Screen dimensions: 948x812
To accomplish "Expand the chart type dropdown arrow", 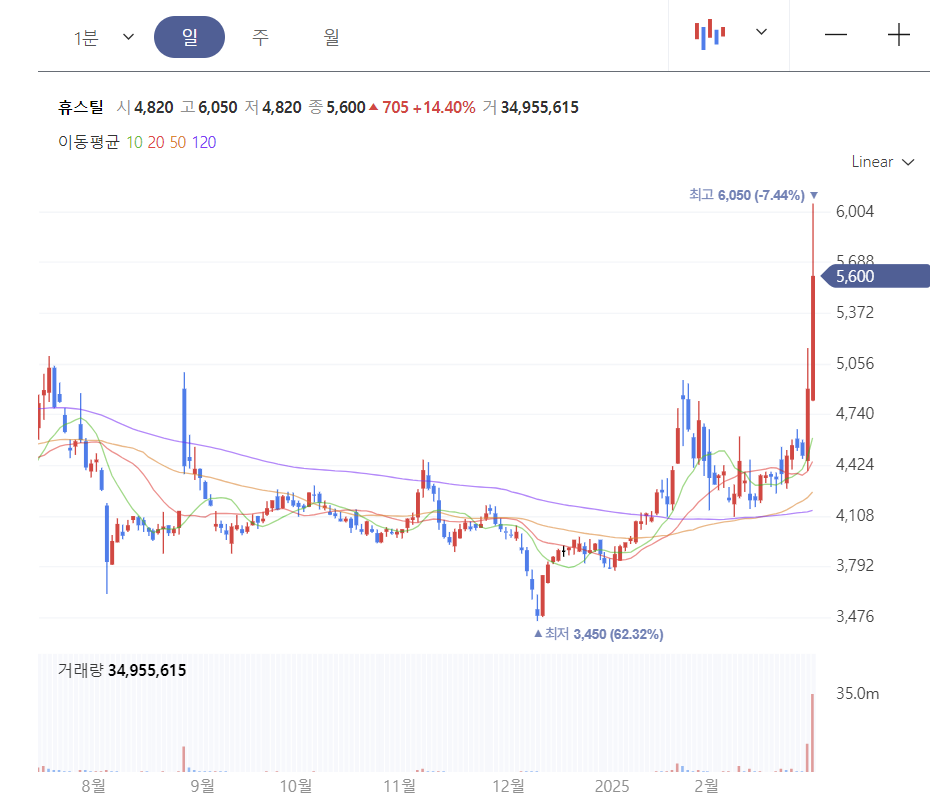I will click(x=761, y=32).
